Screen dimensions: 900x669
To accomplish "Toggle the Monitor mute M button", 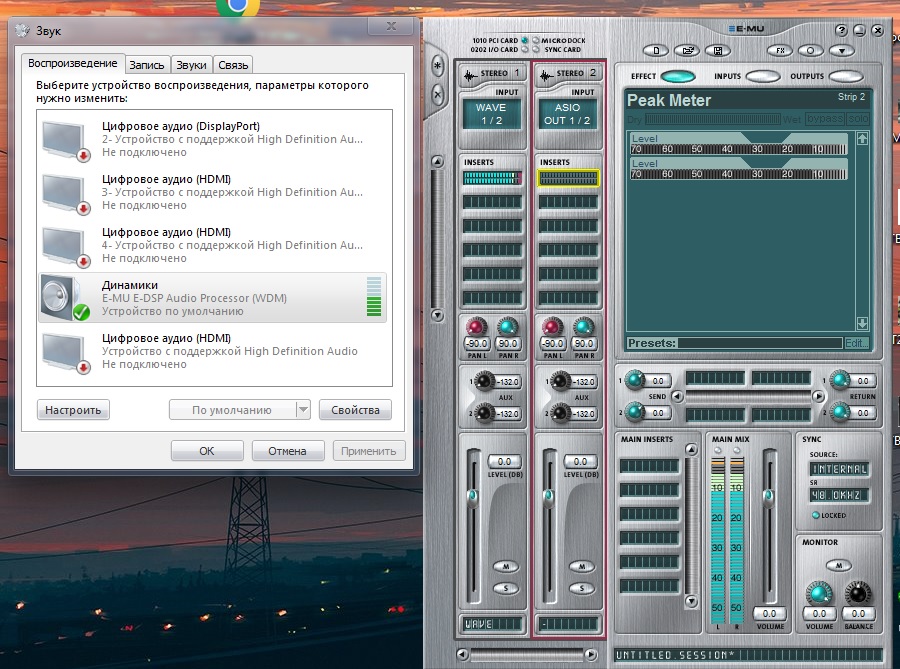I will [x=838, y=566].
